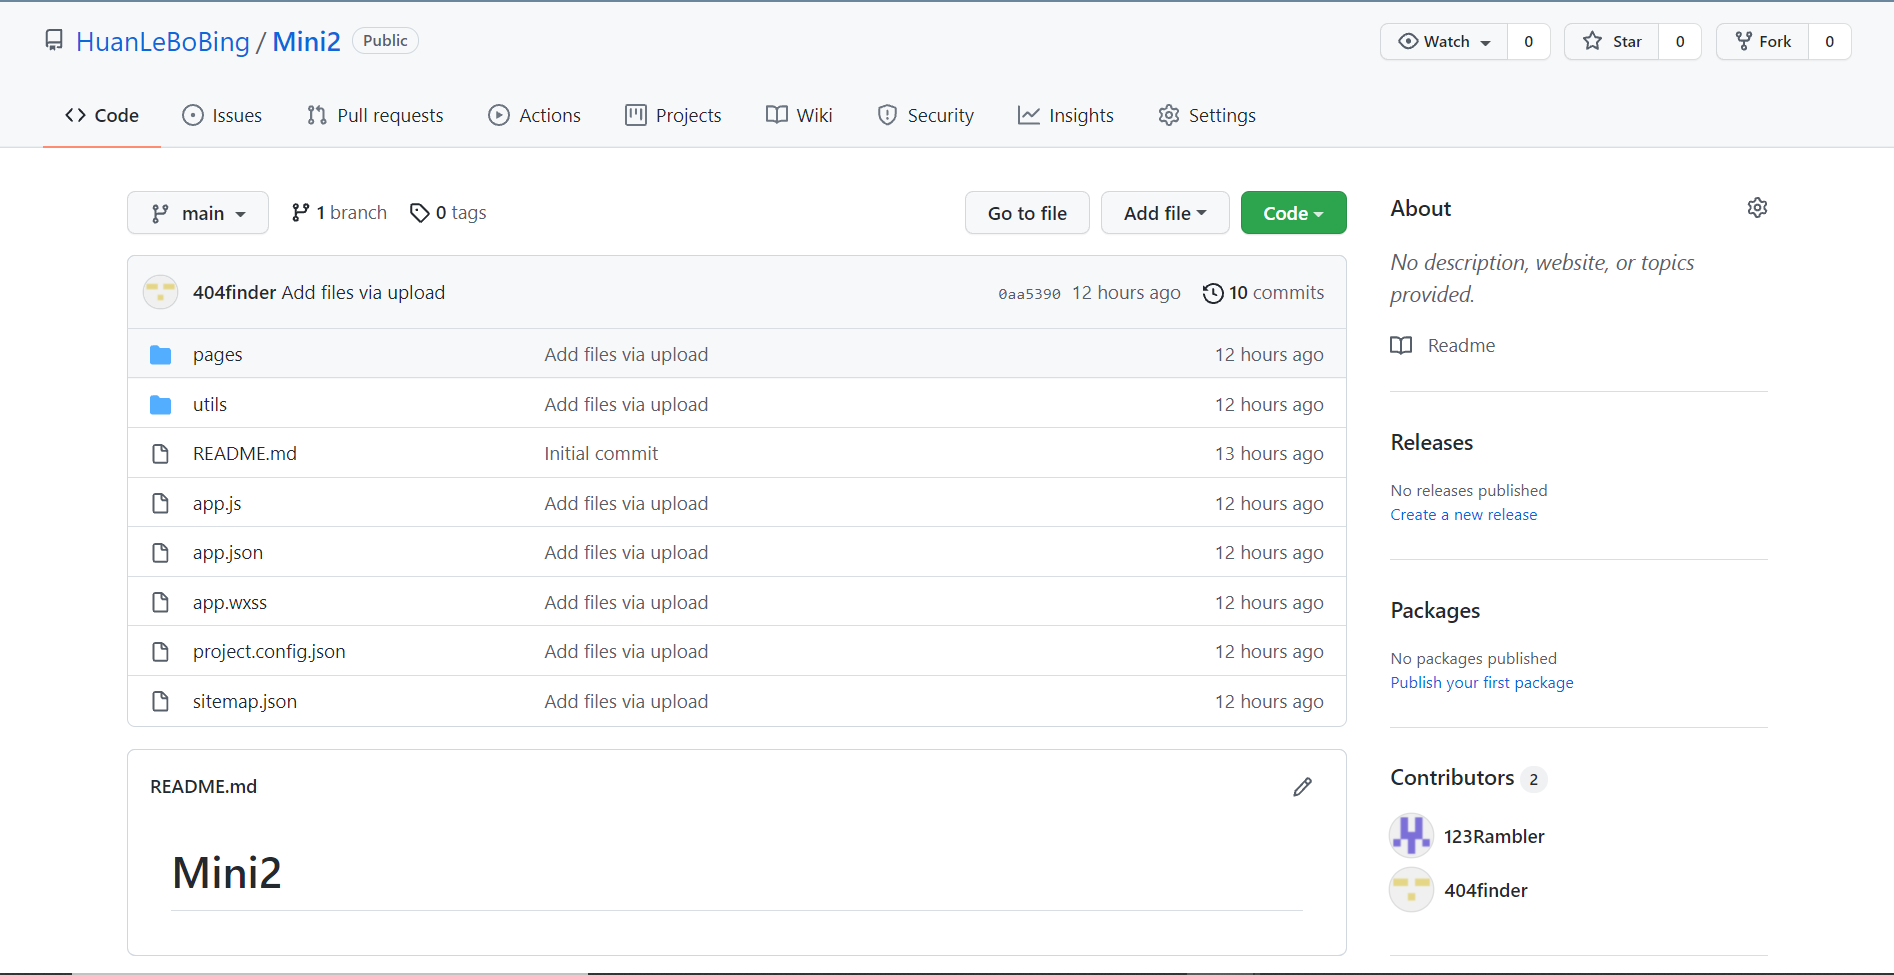Image resolution: width=1894 pixels, height=975 pixels.
Task: Click the file icon next to README.md row
Action: 160,454
